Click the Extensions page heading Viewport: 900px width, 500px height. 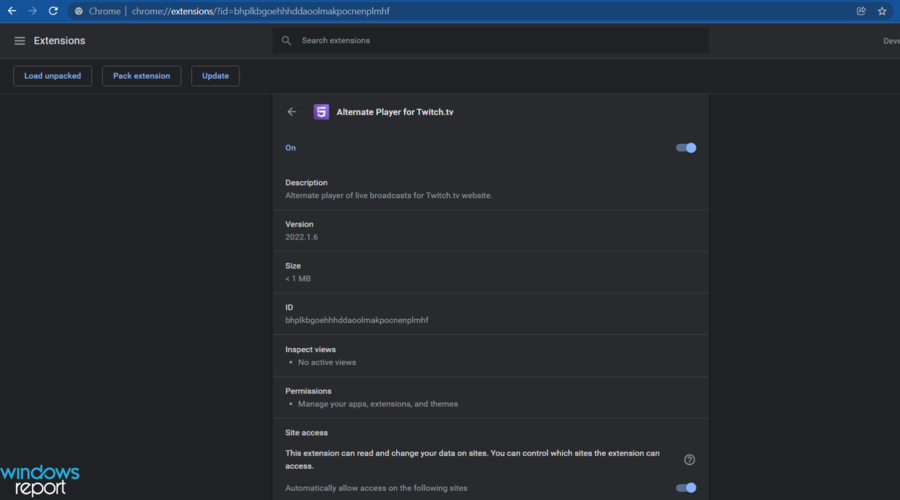pyautogui.click(x=59, y=41)
